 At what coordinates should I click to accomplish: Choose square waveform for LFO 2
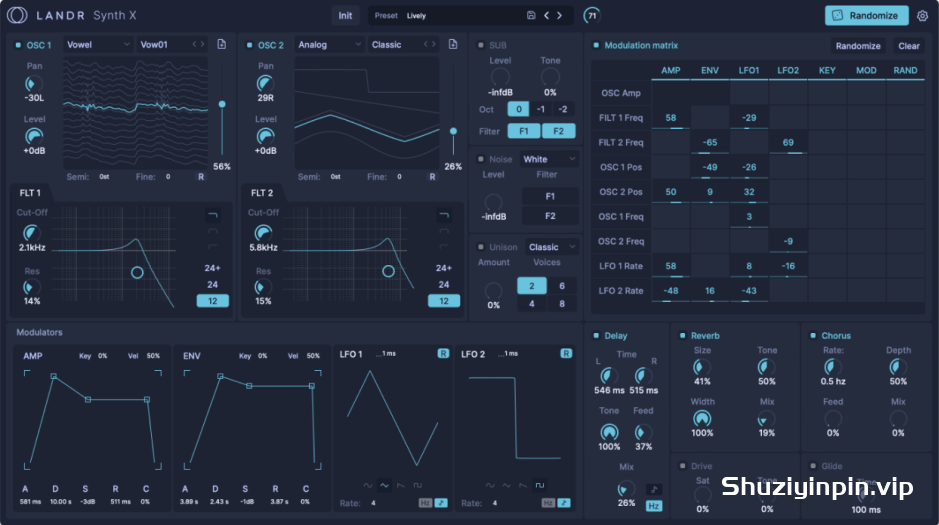pos(540,485)
